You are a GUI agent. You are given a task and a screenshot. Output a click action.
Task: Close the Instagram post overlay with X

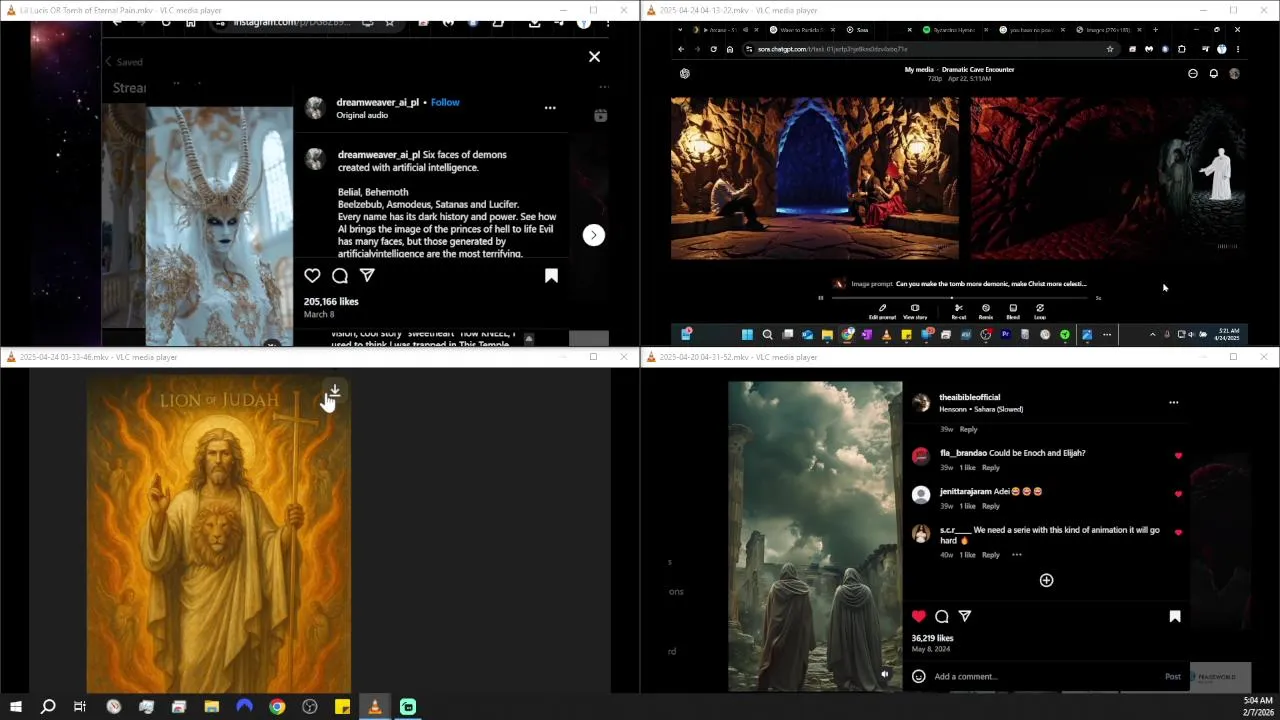(594, 57)
